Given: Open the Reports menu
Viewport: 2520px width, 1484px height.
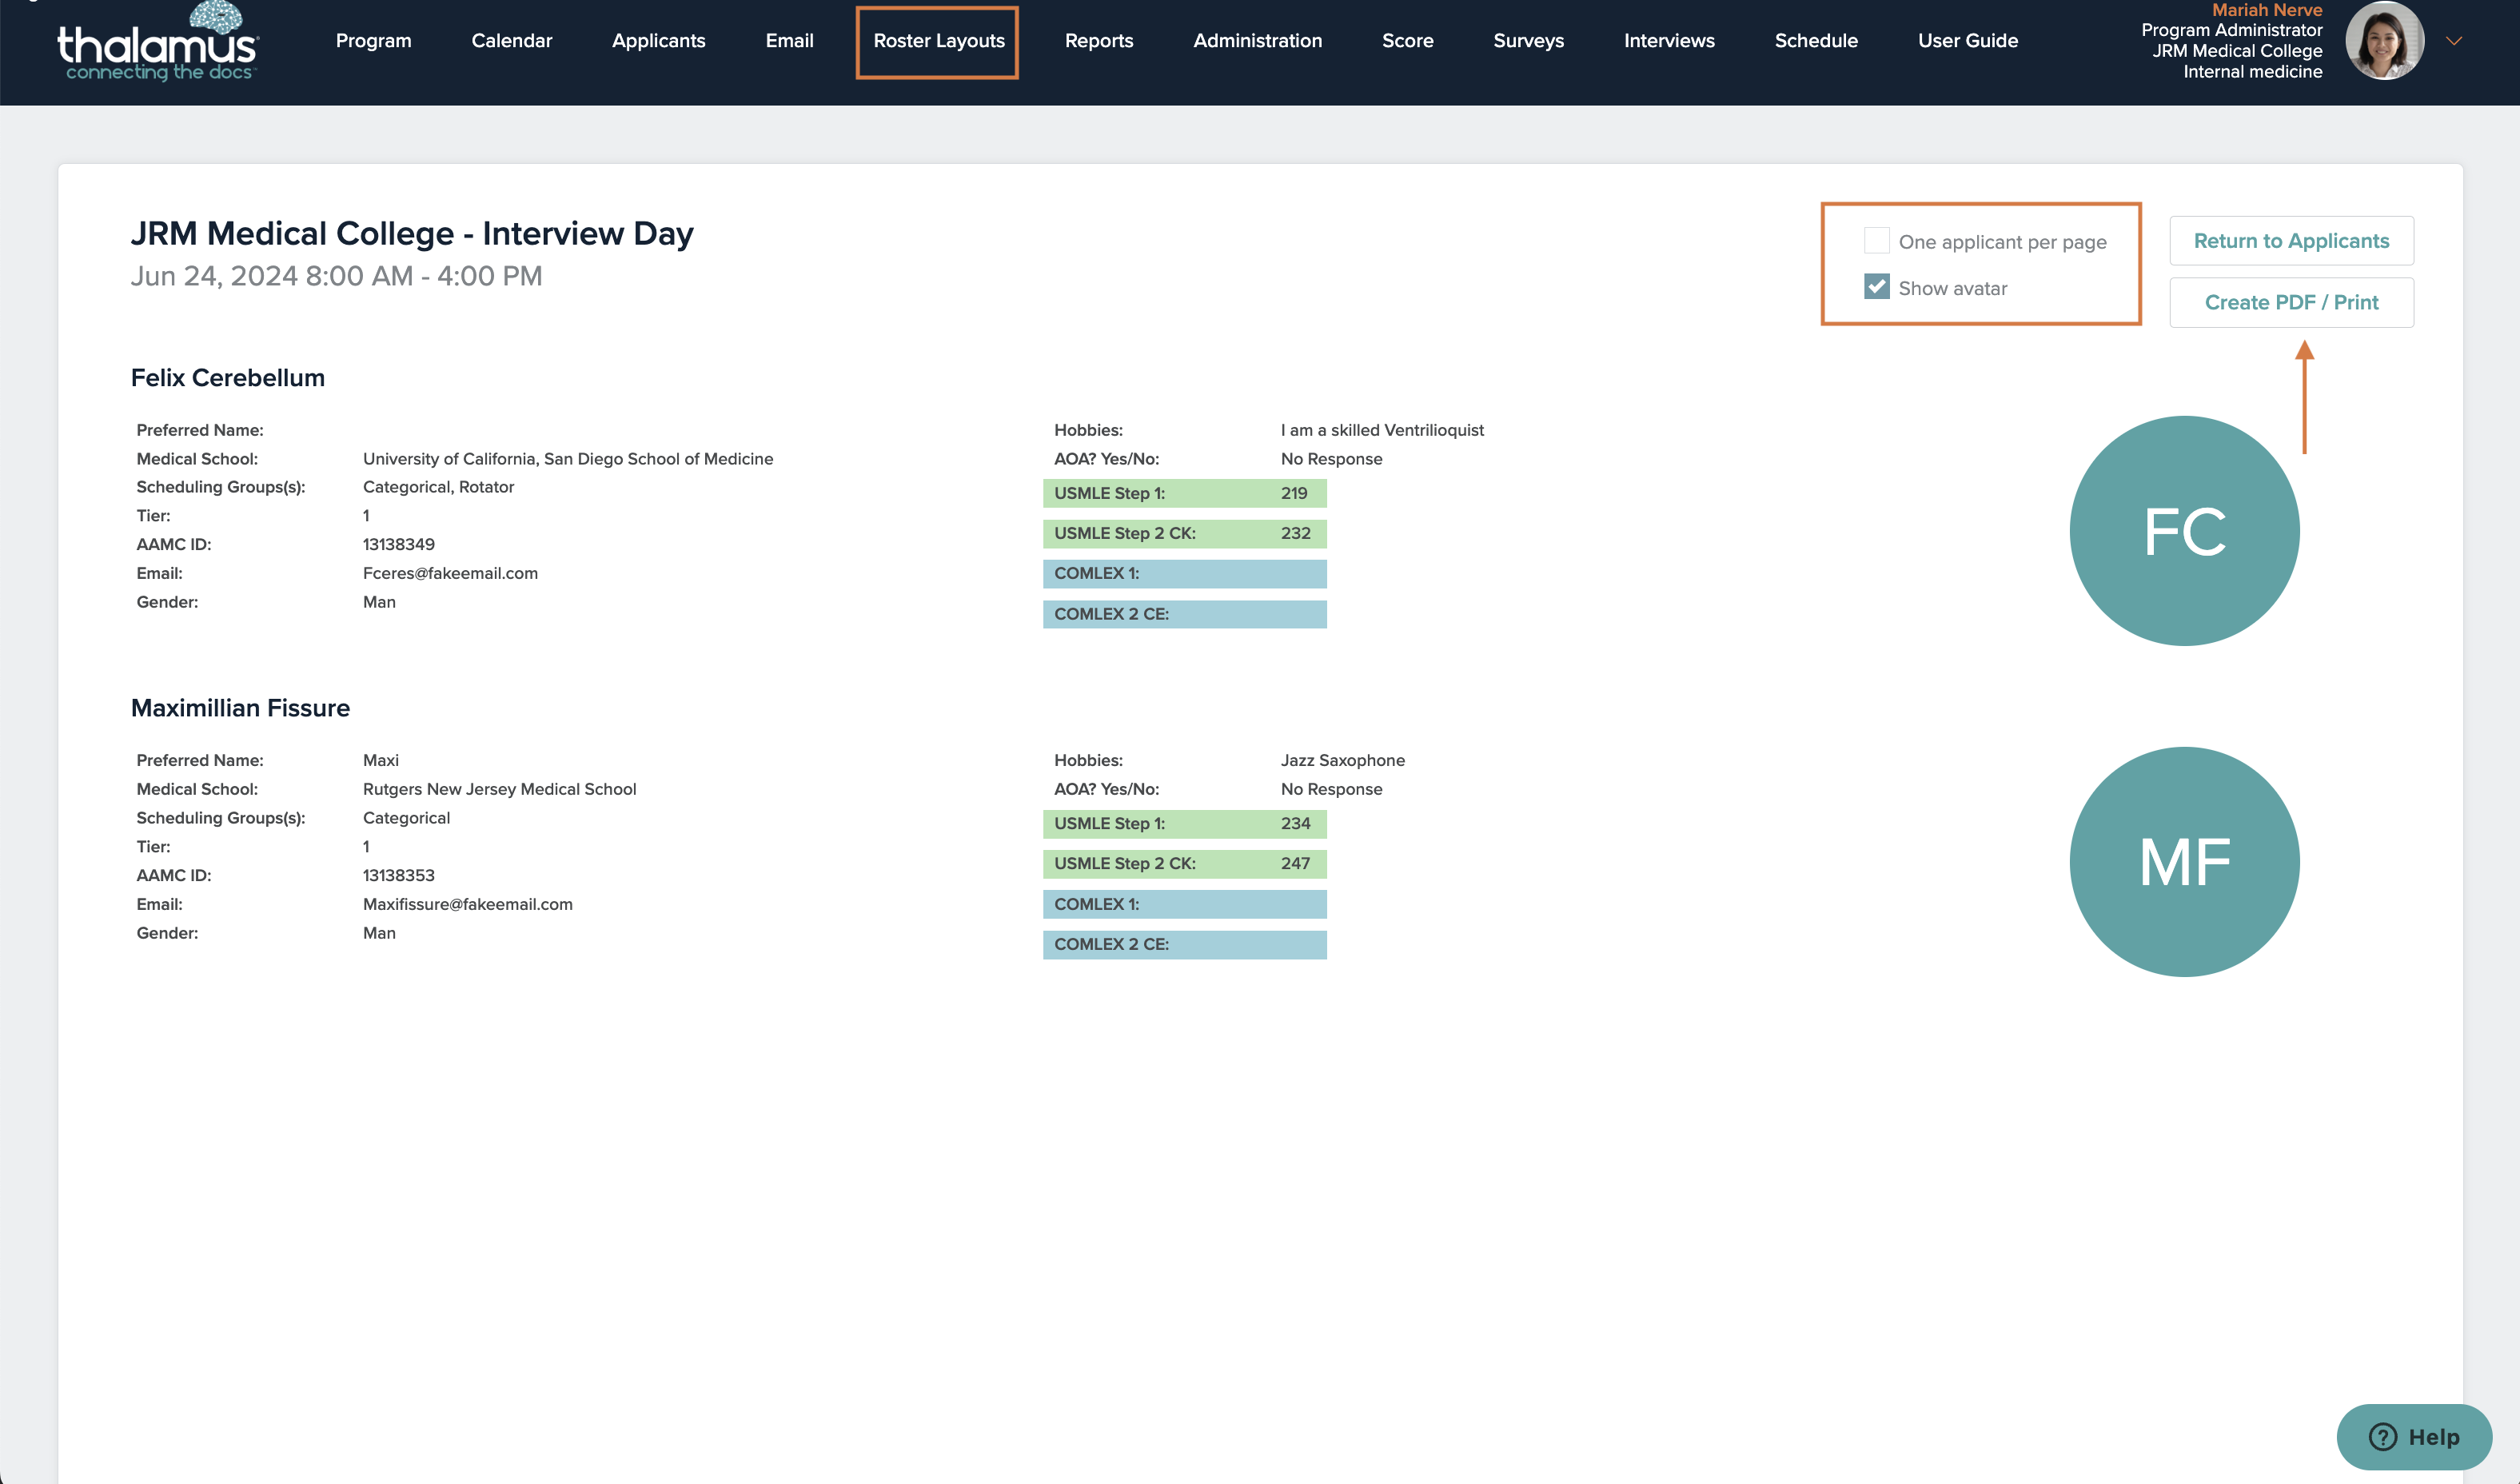Looking at the screenshot, I should (x=1099, y=41).
